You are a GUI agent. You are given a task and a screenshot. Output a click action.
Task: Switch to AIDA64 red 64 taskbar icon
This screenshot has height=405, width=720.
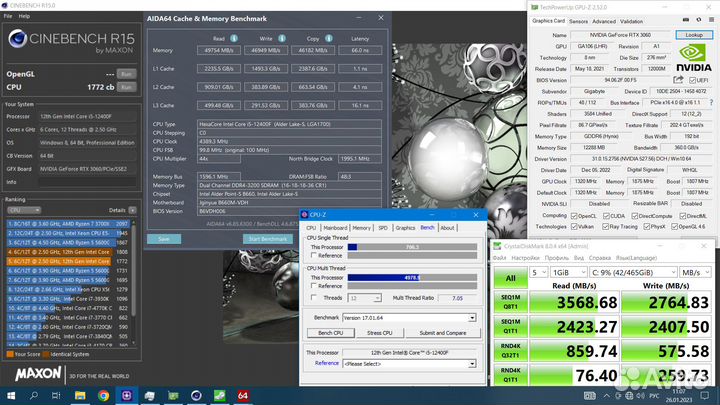243,395
